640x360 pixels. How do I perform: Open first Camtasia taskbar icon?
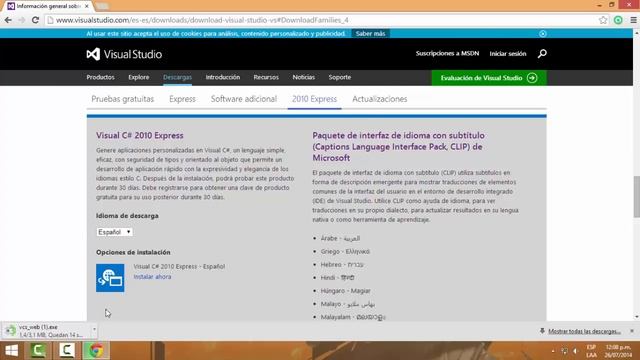(38, 351)
